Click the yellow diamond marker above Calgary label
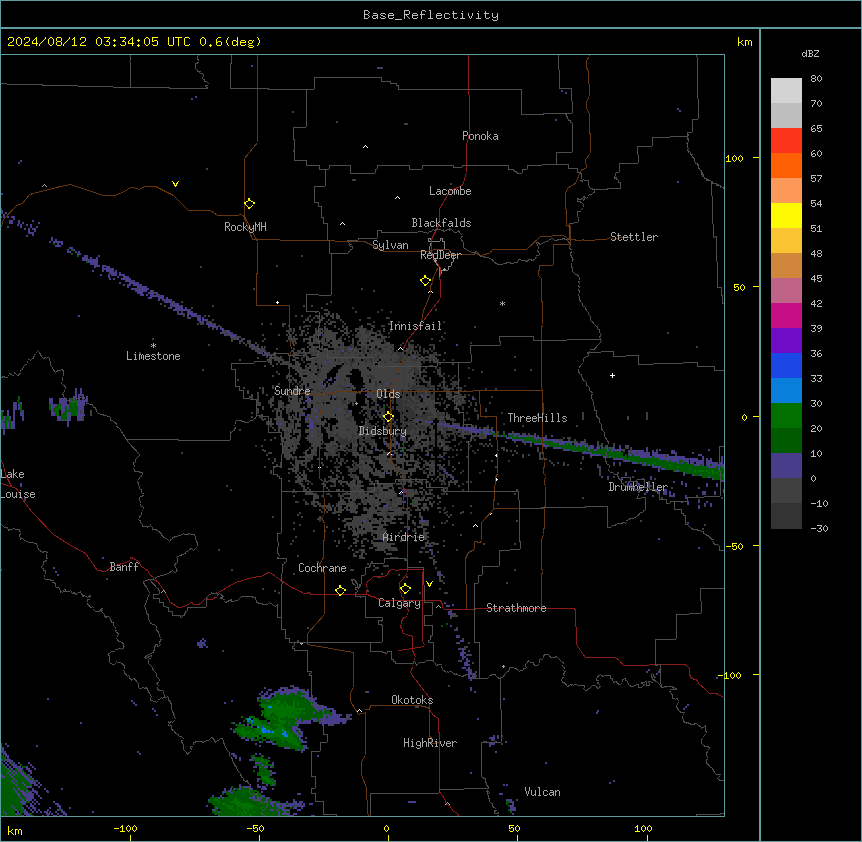 (405, 589)
